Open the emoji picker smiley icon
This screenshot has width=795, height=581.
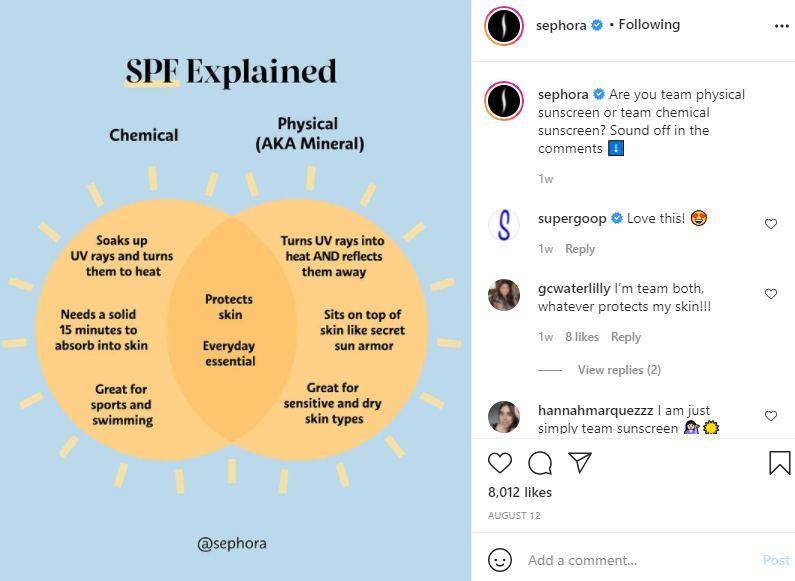[500, 560]
